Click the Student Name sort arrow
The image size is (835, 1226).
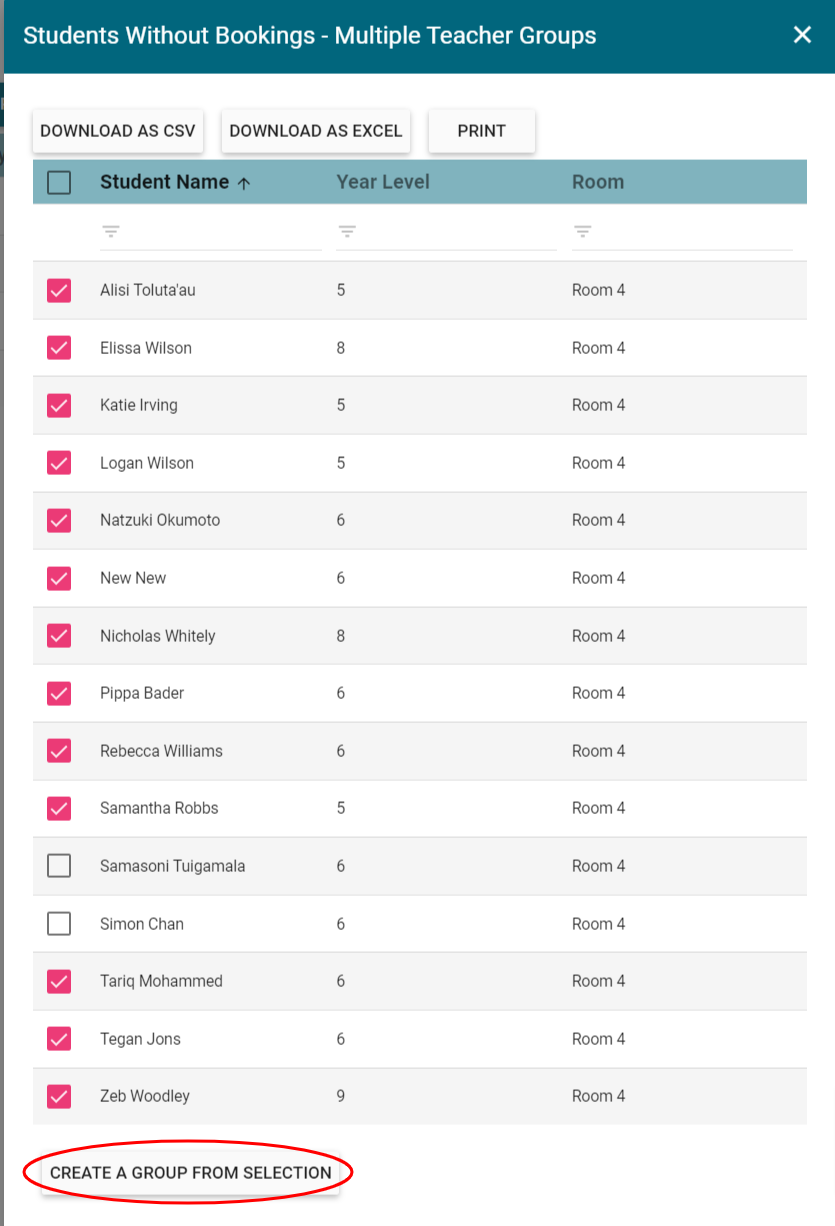tap(244, 183)
